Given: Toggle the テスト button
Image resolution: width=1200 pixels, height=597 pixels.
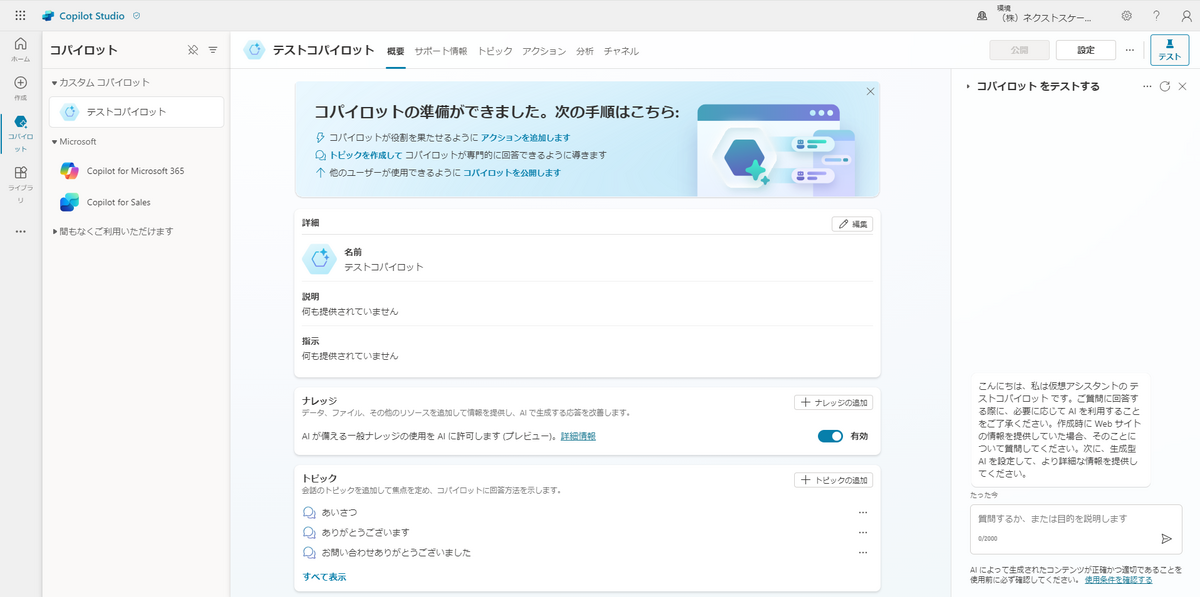Looking at the screenshot, I should point(1169,50).
